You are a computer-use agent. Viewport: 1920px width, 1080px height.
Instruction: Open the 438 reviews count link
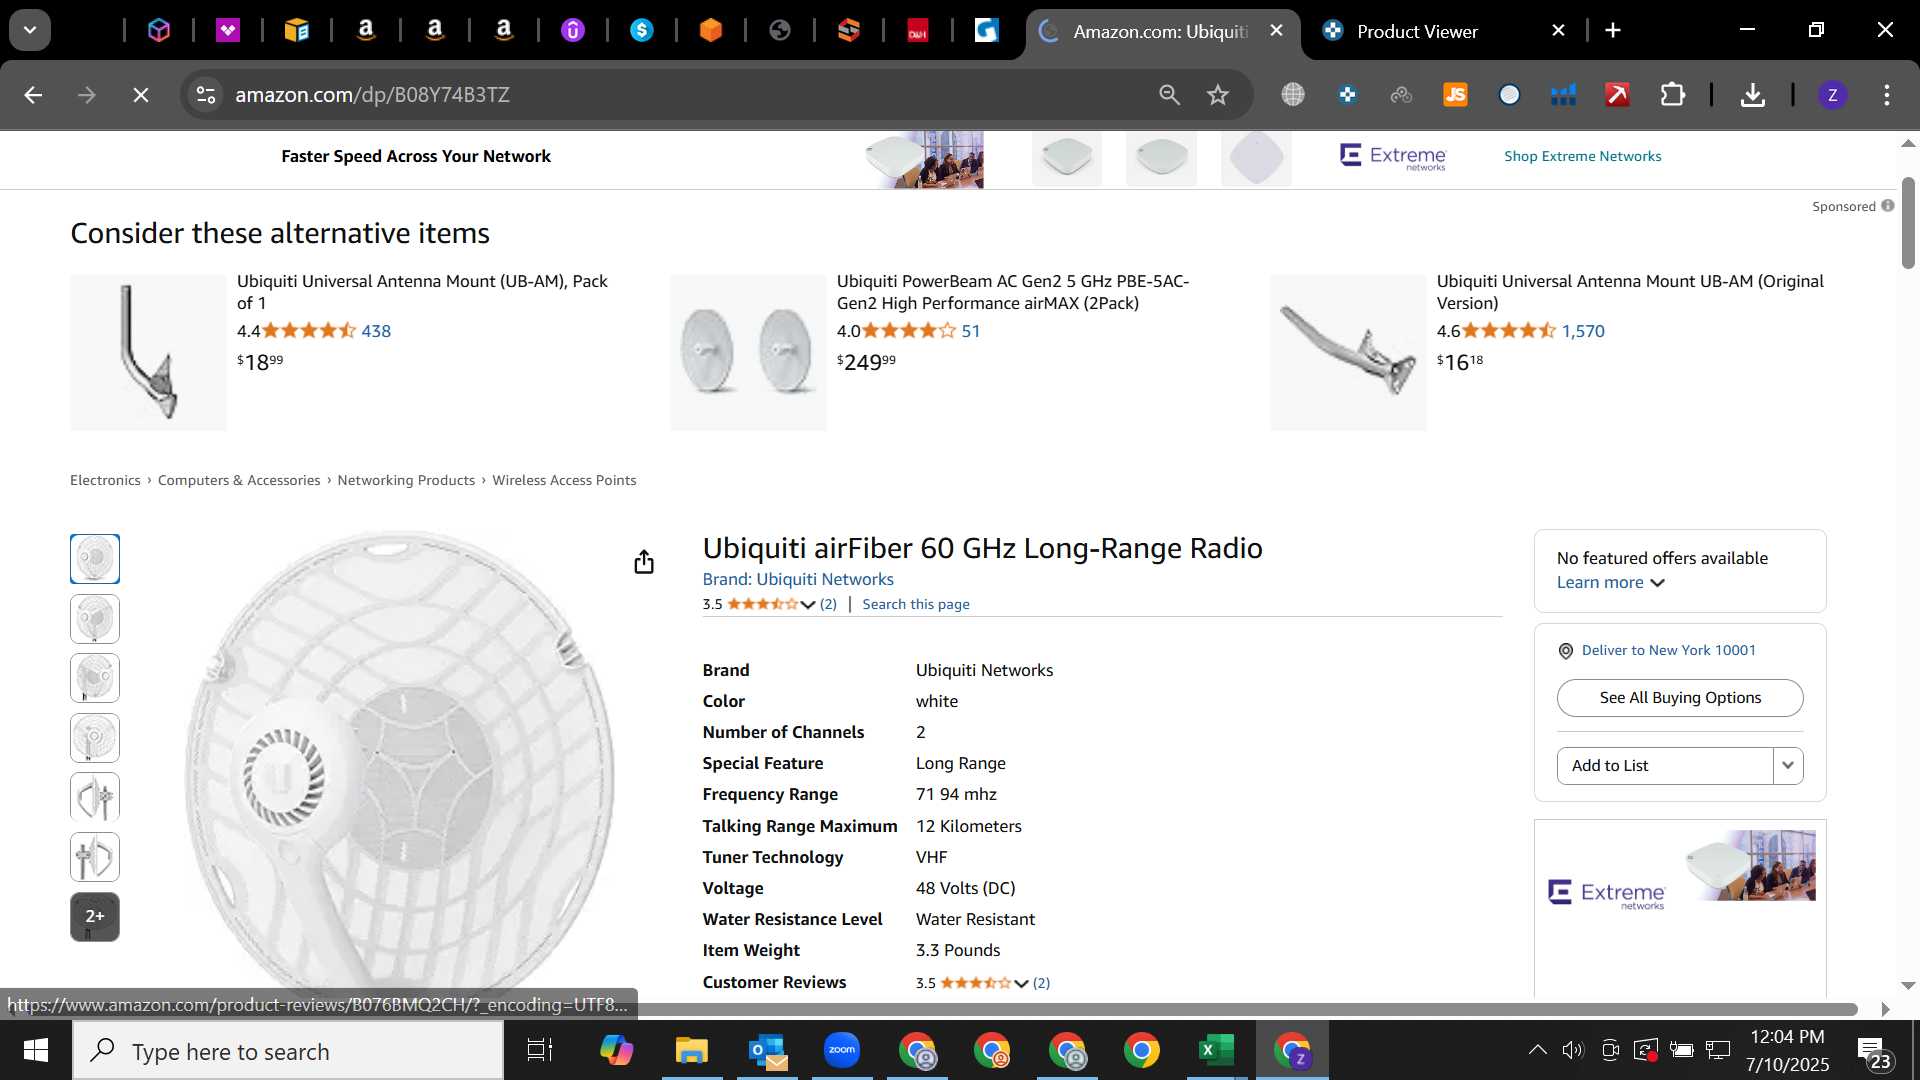[x=376, y=331]
